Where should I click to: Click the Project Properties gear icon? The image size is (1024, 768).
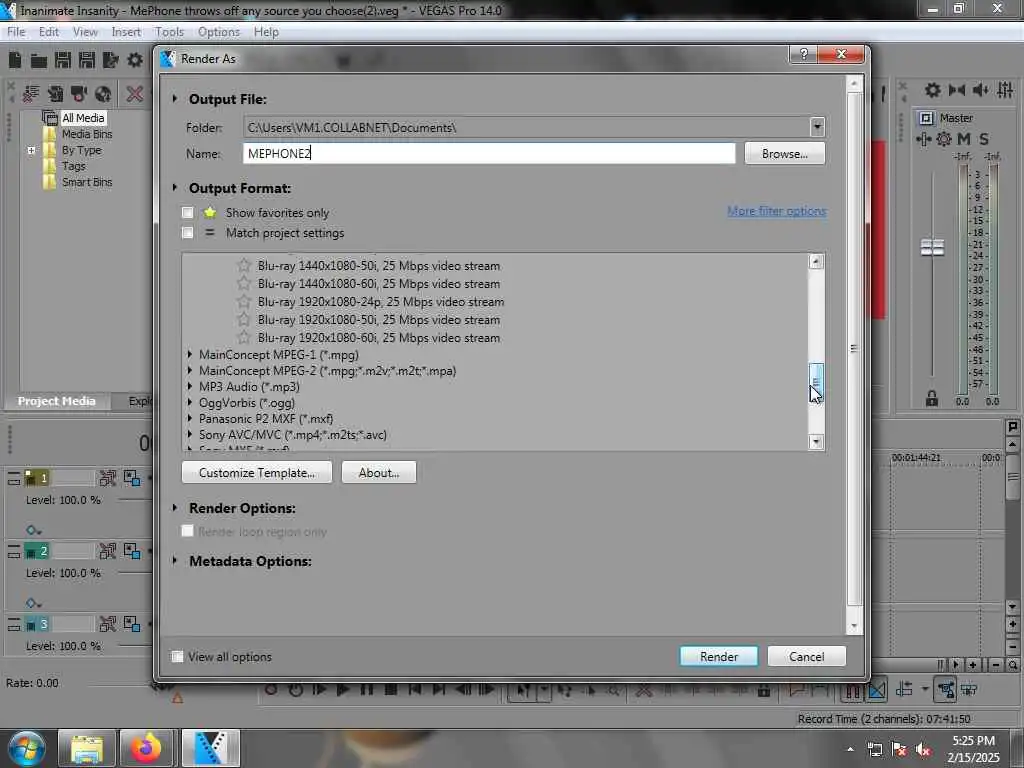pyautogui.click(x=135, y=61)
